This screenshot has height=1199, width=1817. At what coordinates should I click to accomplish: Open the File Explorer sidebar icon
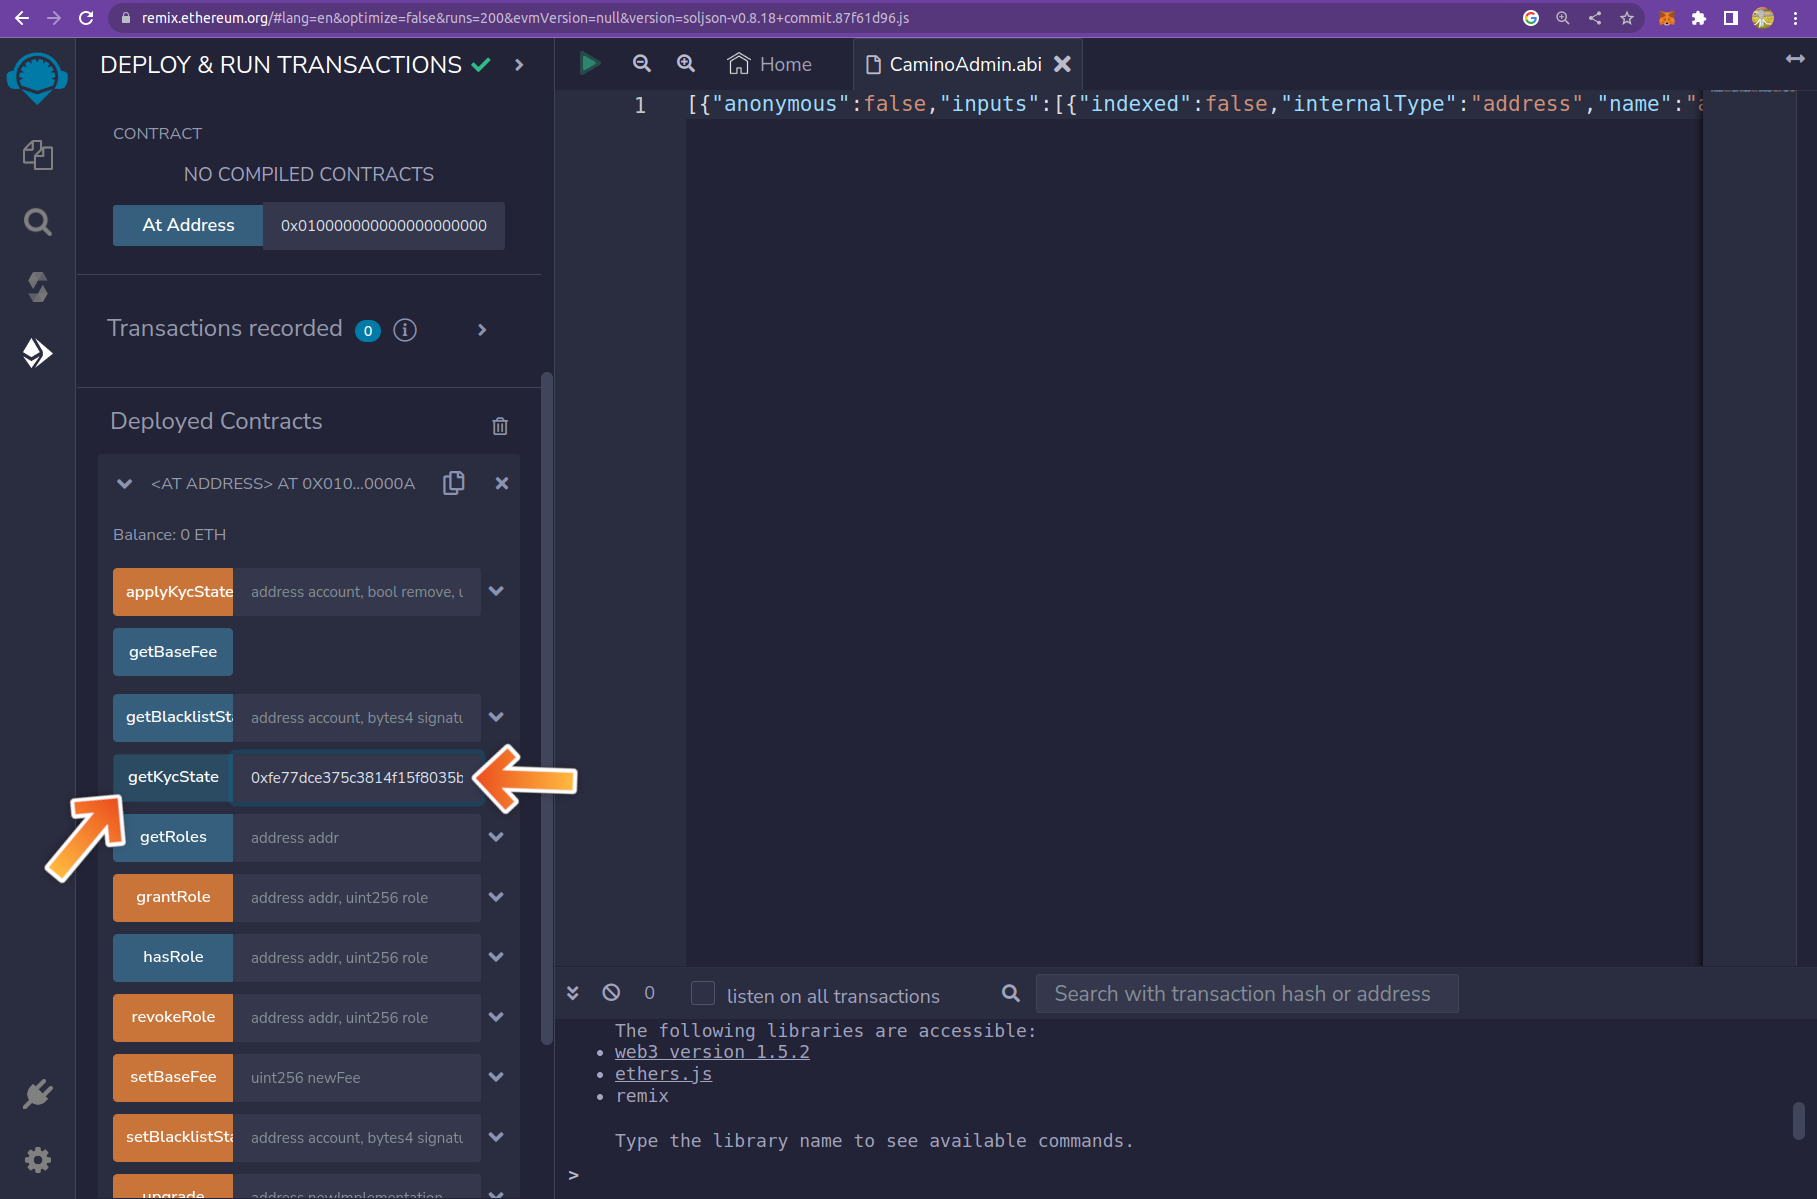click(38, 155)
